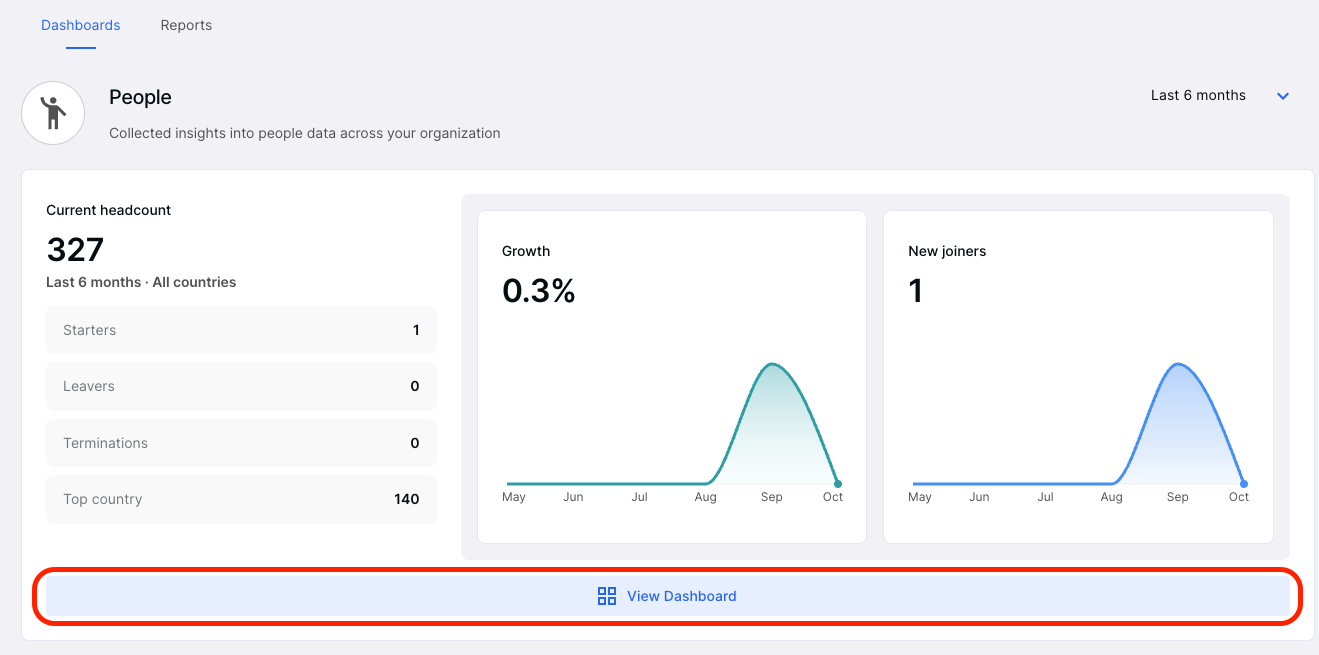
Task: Select the Leavers row
Action: [241, 386]
